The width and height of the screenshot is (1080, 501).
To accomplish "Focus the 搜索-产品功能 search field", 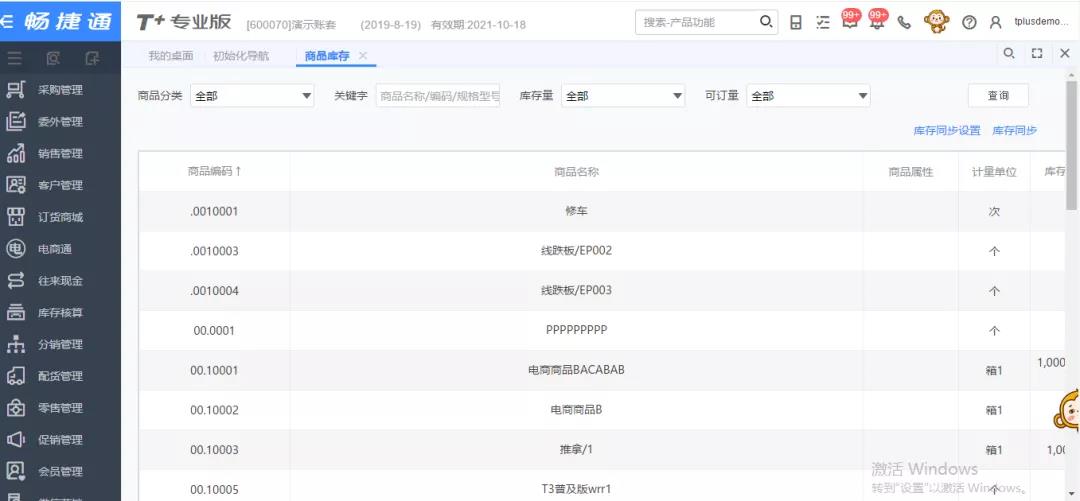I will [x=697, y=22].
